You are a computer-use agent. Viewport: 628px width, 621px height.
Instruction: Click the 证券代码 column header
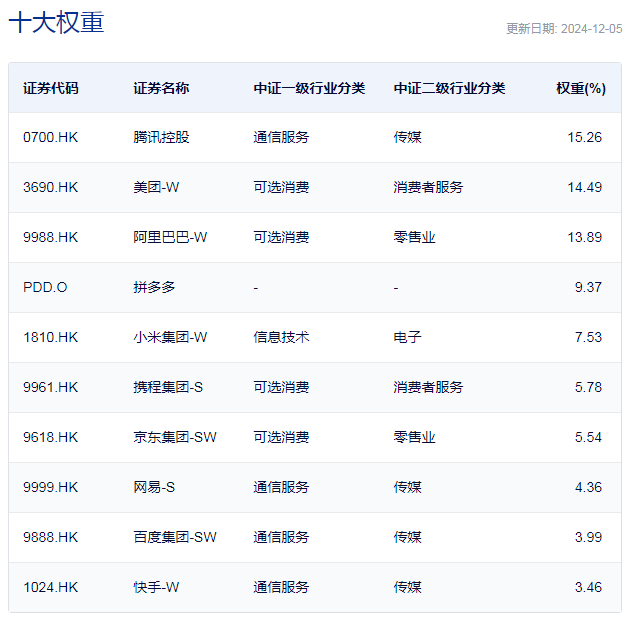point(51,88)
